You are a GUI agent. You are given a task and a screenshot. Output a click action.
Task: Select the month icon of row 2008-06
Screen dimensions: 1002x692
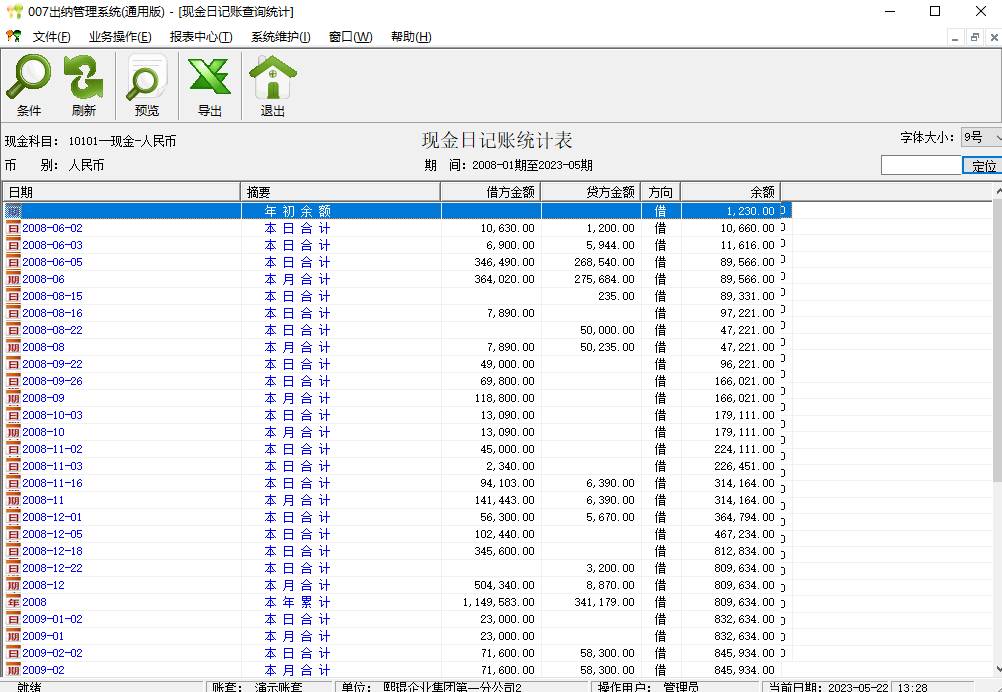point(13,279)
